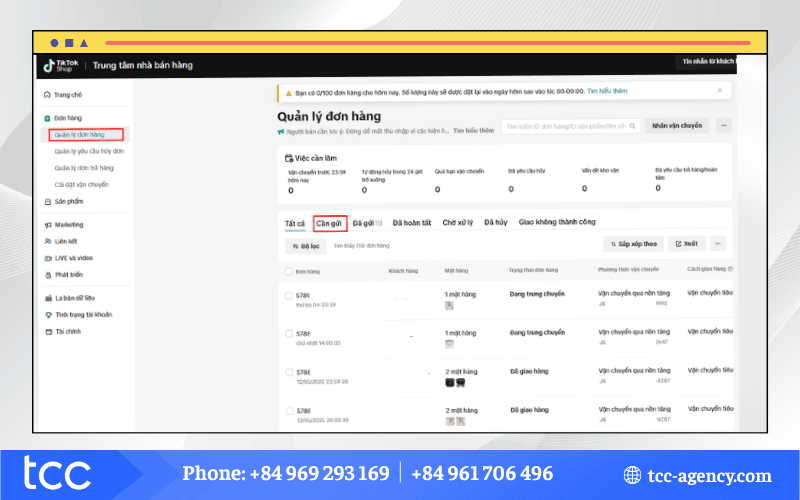Click the Marketing megaphone icon
This screenshot has height=500, width=800.
47,225
